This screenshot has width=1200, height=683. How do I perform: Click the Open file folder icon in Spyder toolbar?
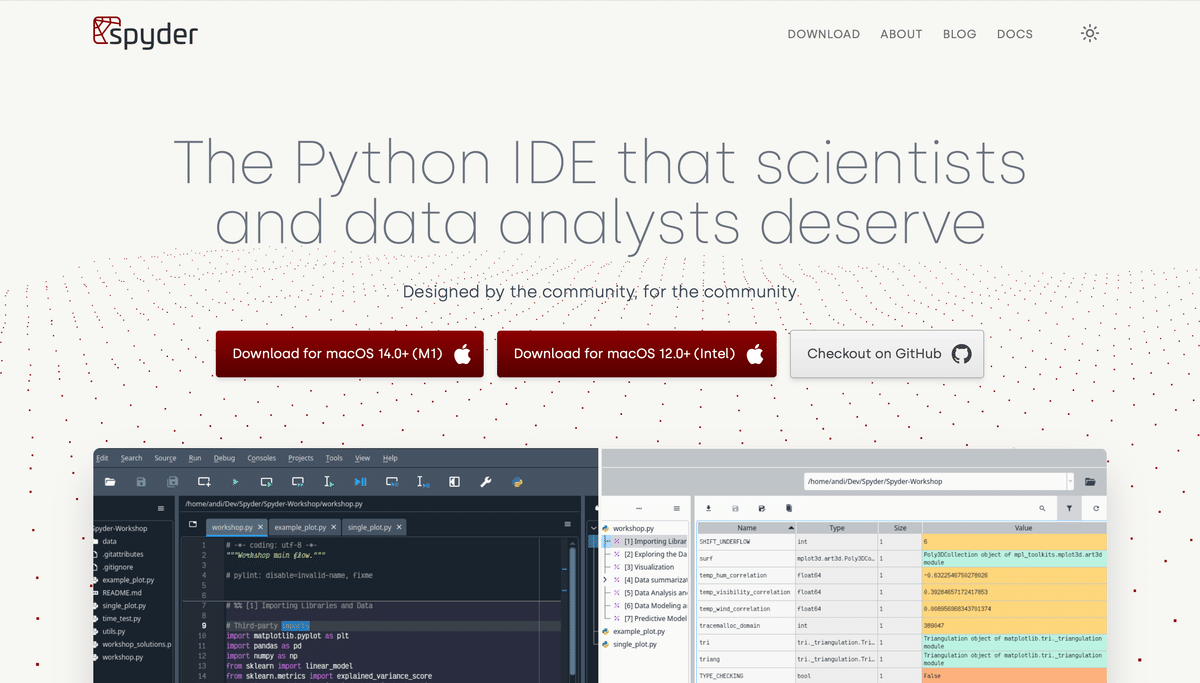click(110, 482)
